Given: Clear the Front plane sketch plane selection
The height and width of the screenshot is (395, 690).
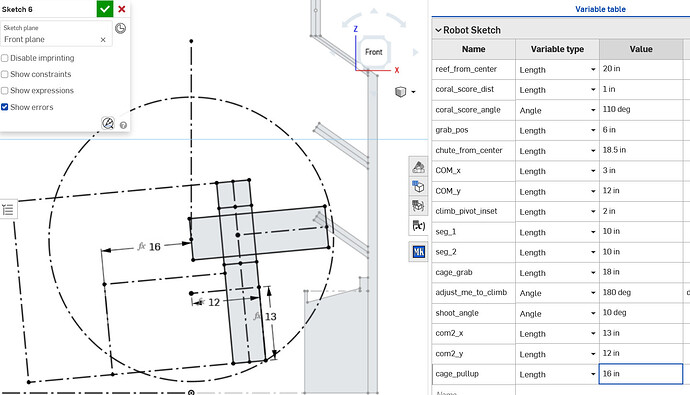Looking at the screenshot, I should [x=103, y=40].
